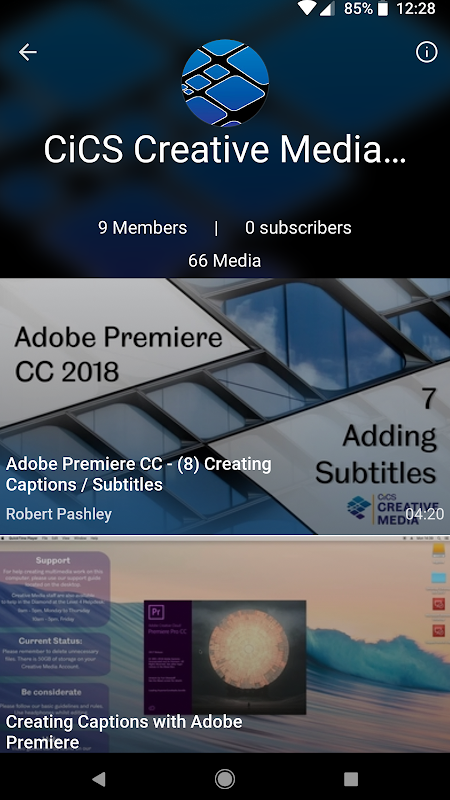The width and height of the screenshot is (450, 800).
Task: View the 9 Members list
Action: pos(142,228)
